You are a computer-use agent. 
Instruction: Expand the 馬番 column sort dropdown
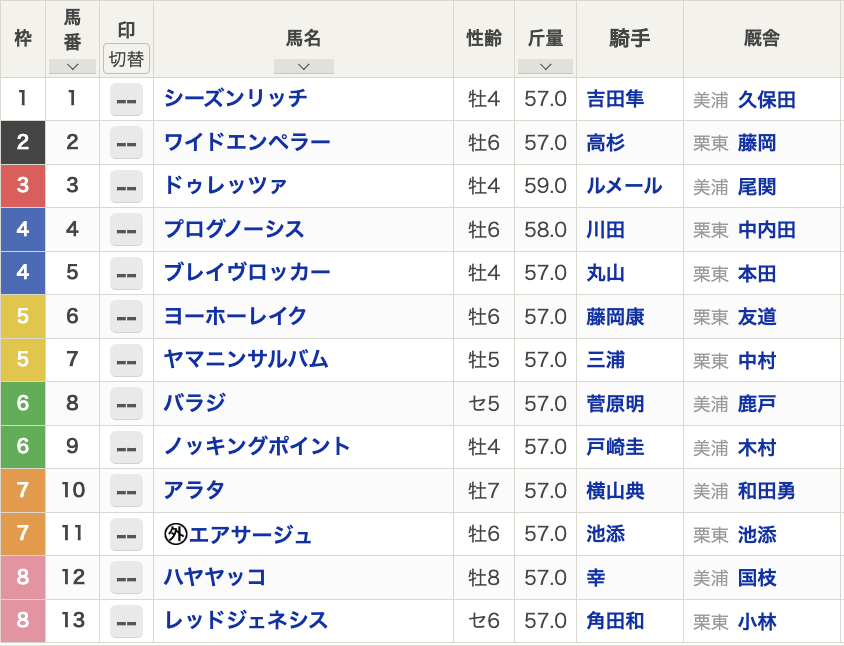point(71,64)
